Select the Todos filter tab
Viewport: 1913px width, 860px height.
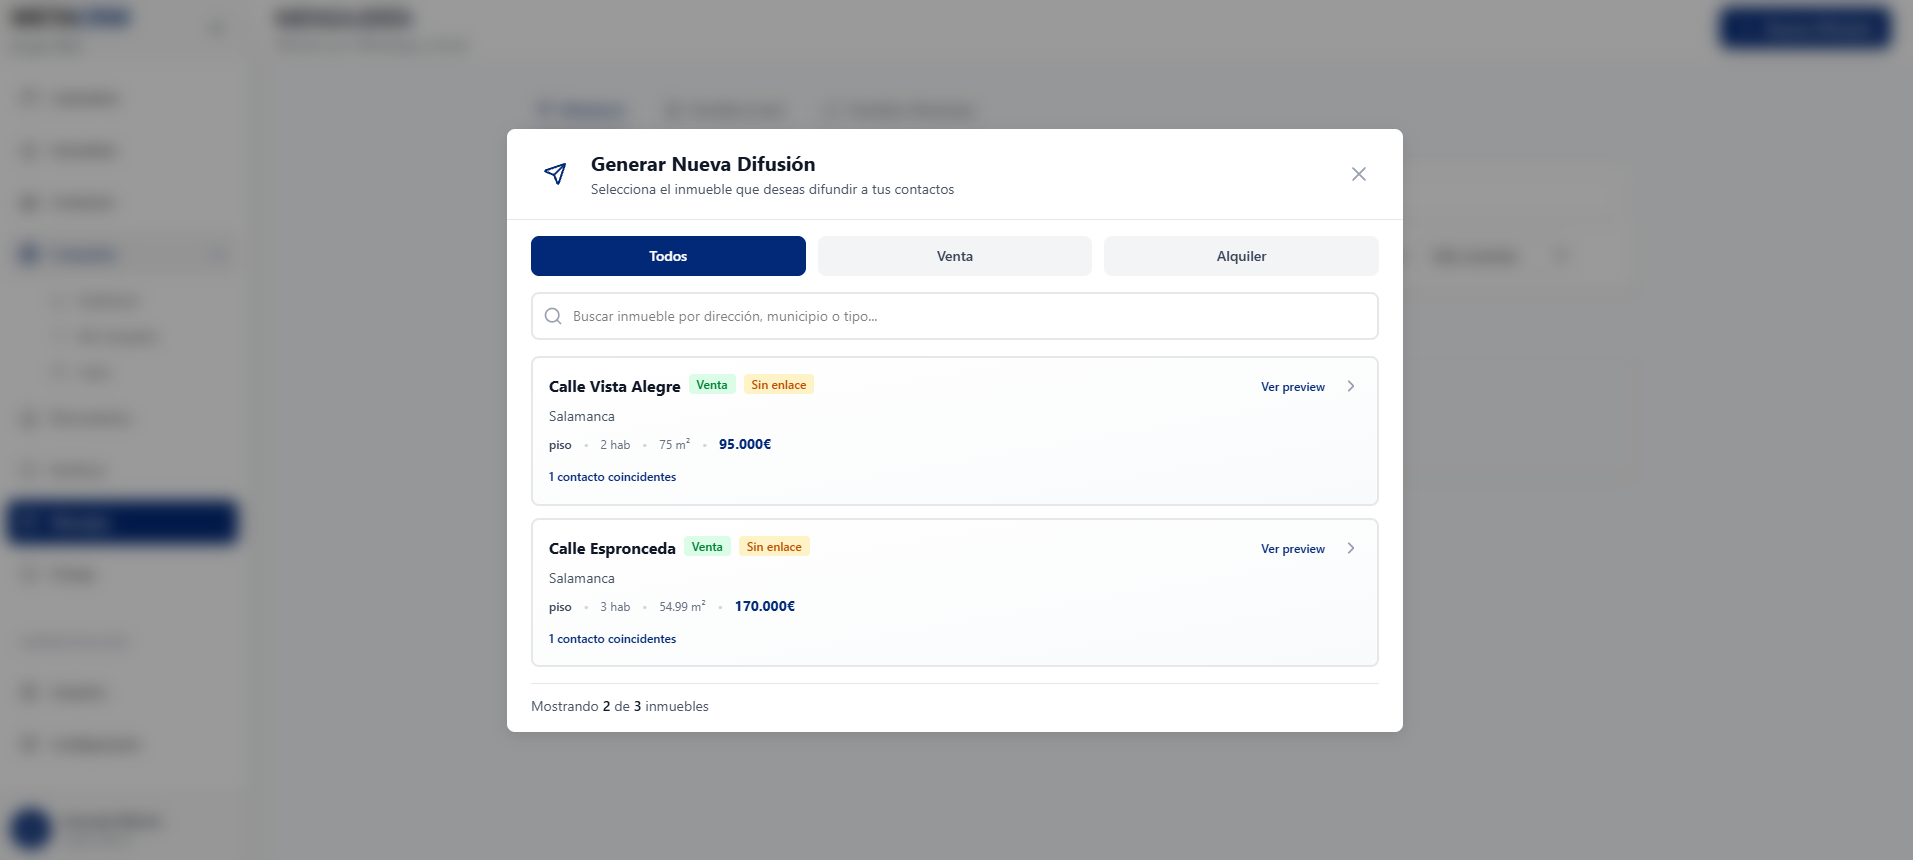pyautogui.click(x=668, y=256)
